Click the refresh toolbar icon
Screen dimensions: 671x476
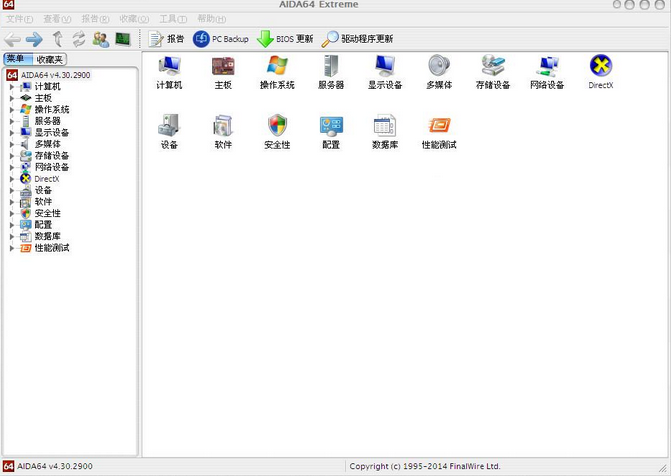pyautogui.click(x=79, y=39)
